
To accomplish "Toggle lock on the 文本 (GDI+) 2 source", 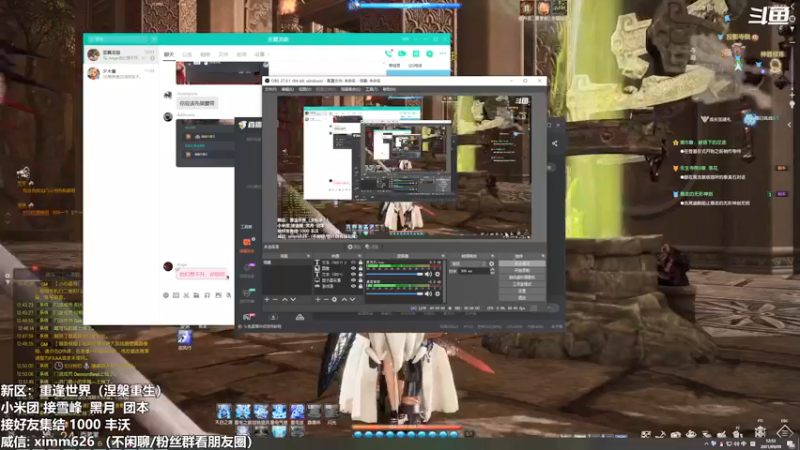I will coord(361,262).
